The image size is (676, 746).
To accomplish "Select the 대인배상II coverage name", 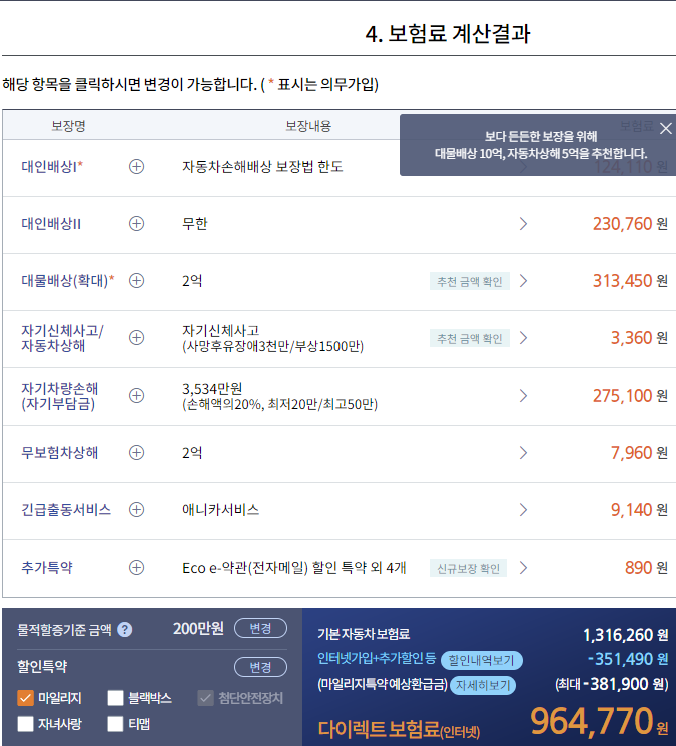I will tap(51, 224).
